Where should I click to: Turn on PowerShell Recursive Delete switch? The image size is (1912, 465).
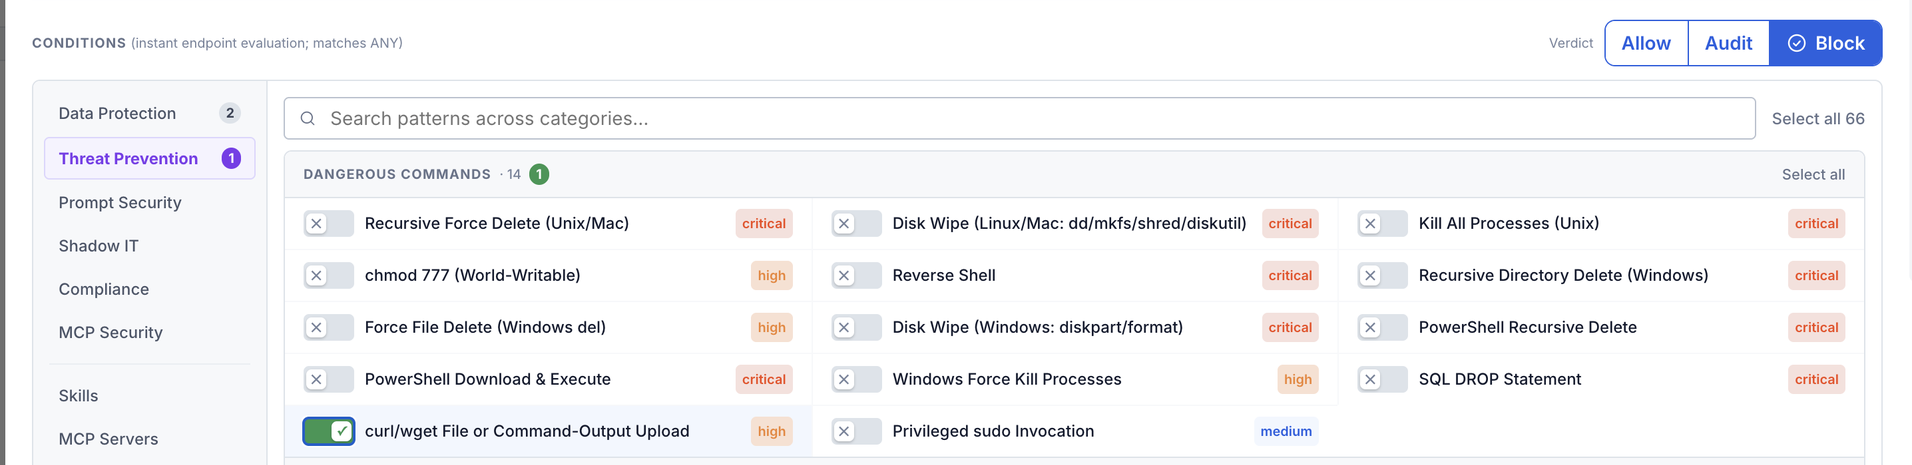[1383, 328]
